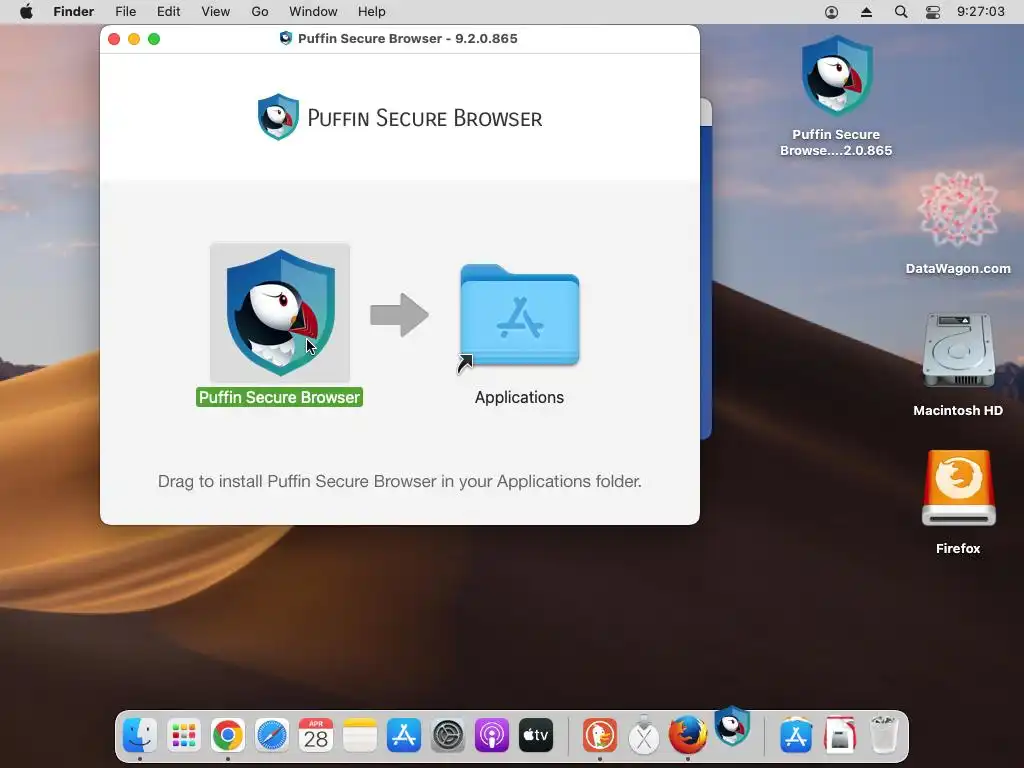The height and width of the screenshot is (768, 1024).
Task: Zoom the Puffin installer window with green button
Action: tap(154, 39)
